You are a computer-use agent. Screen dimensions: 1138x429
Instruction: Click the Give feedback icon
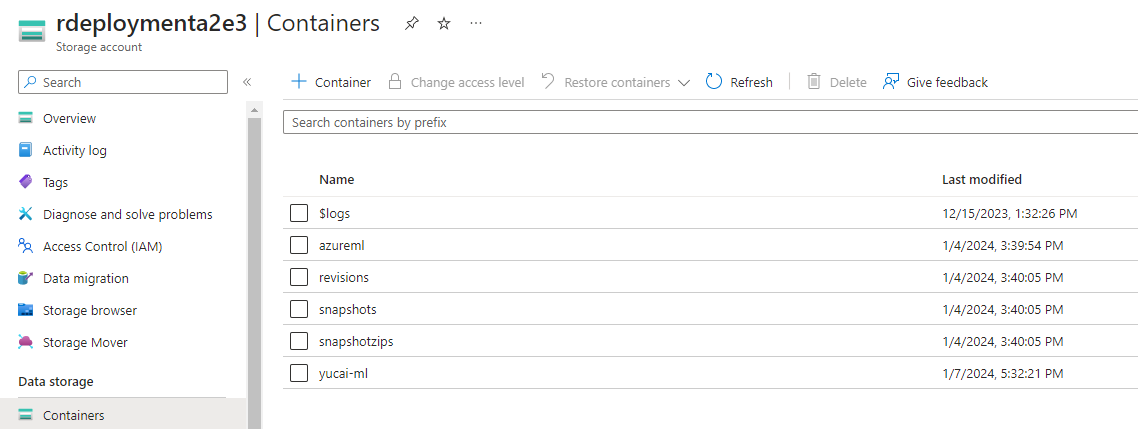[891, 82]
